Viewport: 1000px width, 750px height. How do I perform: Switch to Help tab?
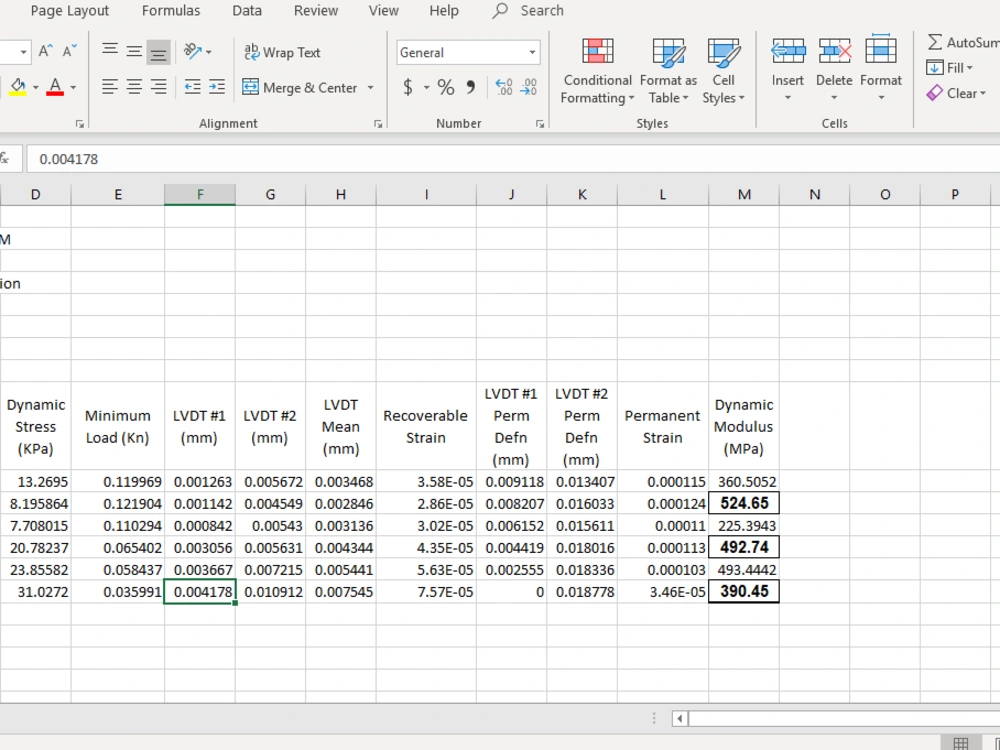point(444,11)
